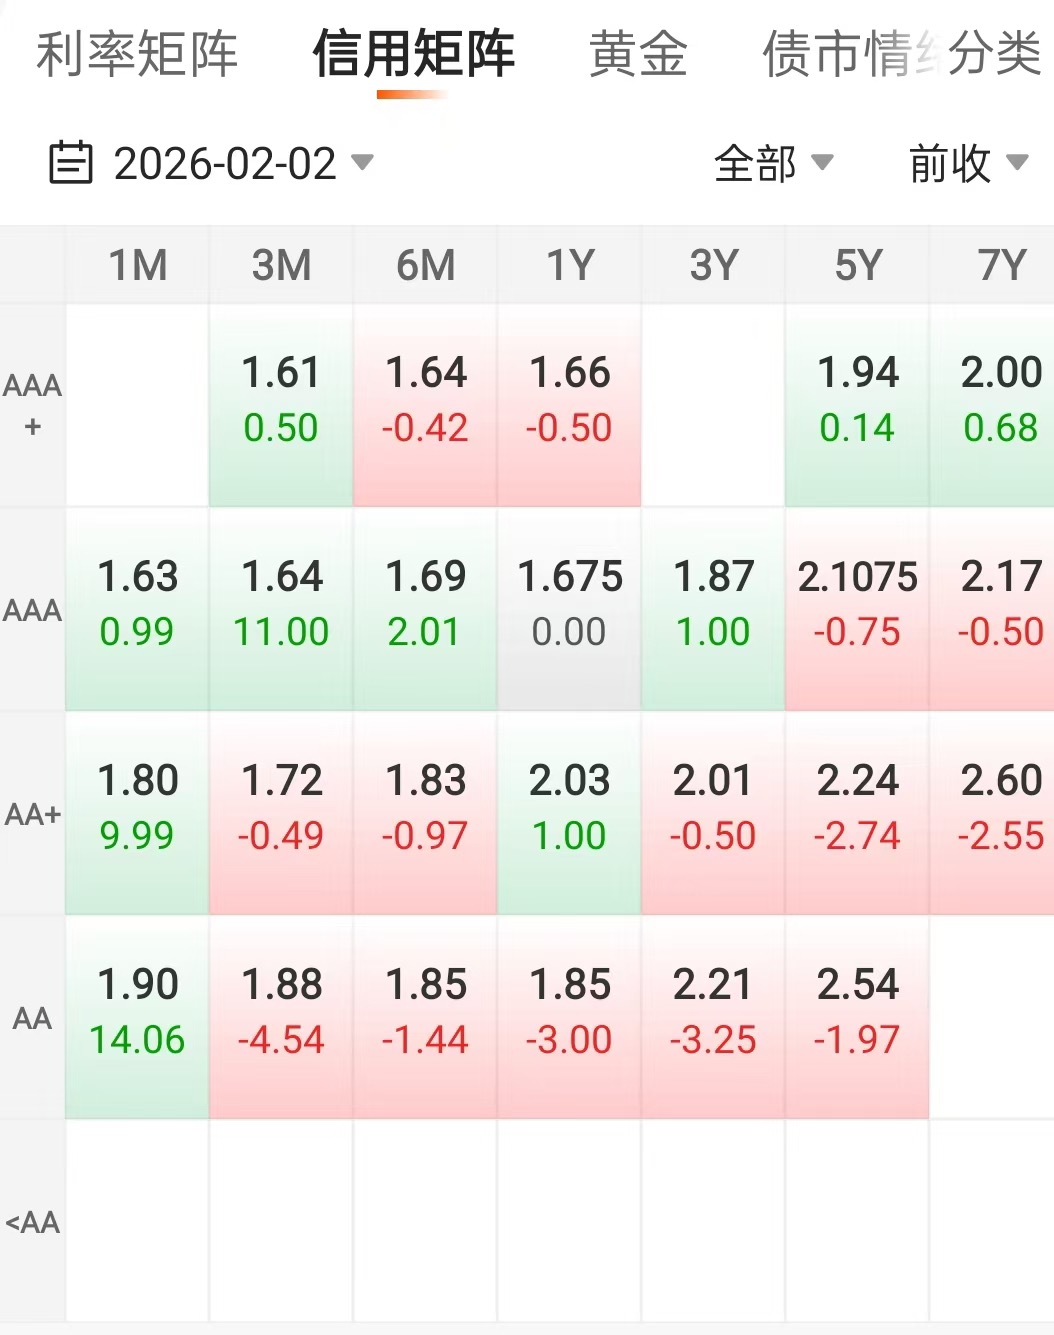Expand the 全部 filter dropdown
Screen dimensions: 1054x1335
773,163
